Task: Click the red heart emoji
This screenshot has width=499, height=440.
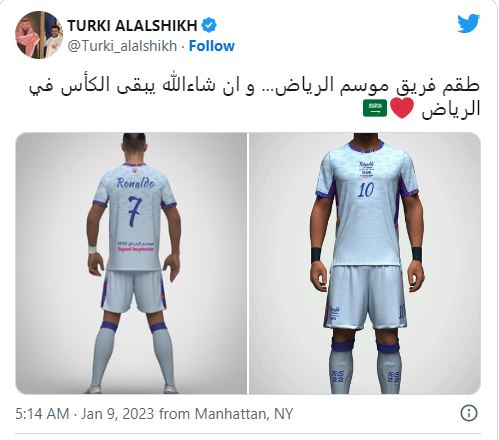Action: coord(402,109)
